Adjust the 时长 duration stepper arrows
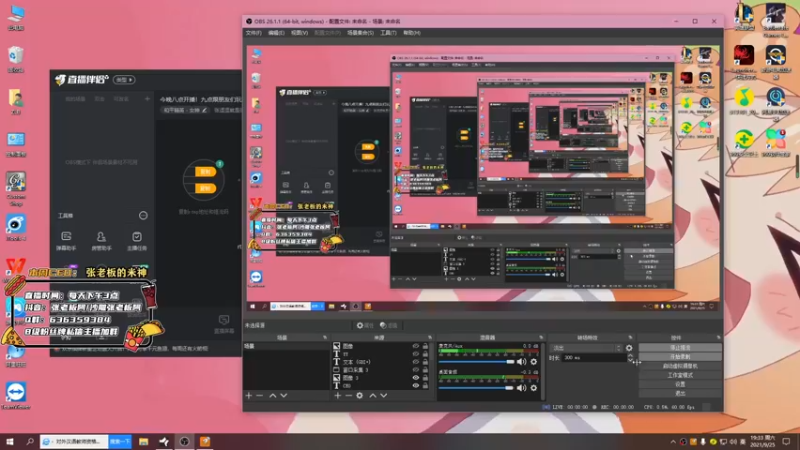 (x=631, y=358)
